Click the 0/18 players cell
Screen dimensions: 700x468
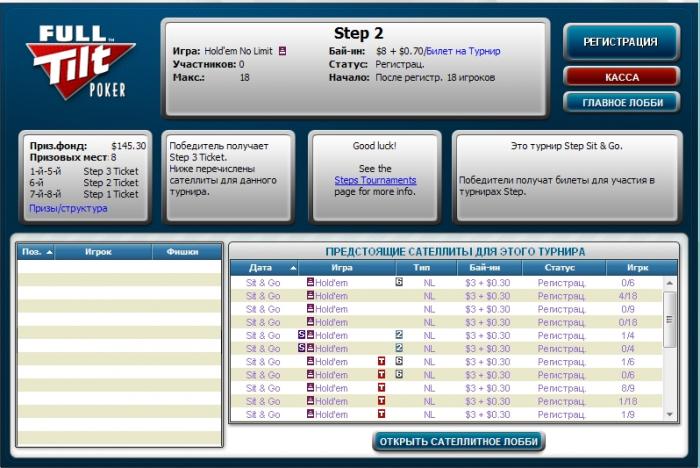click(628, 322)
